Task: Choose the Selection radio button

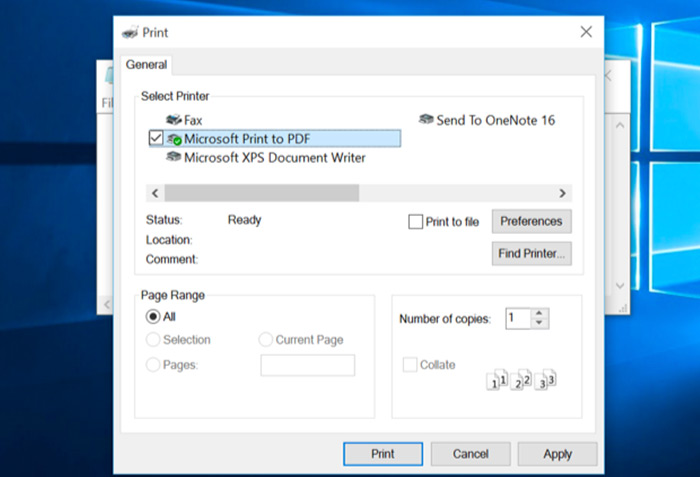Action: [153, 339]
